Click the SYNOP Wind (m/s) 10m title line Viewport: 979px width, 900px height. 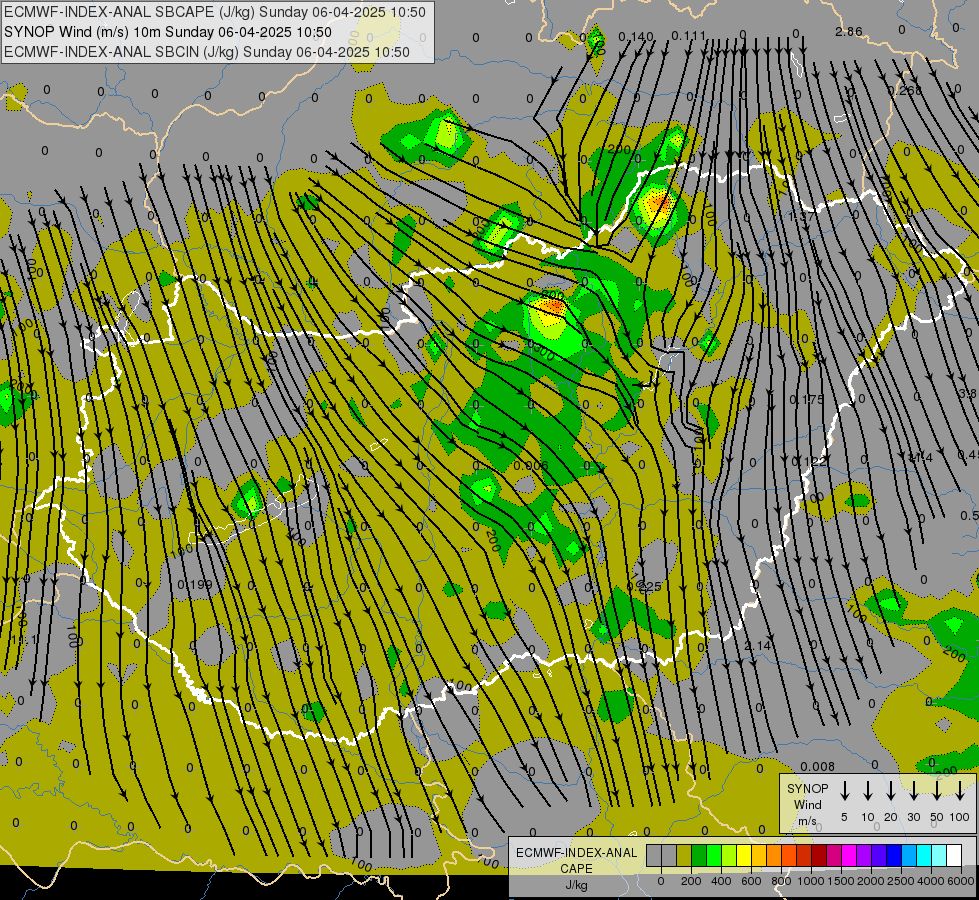tap(168, 32)
